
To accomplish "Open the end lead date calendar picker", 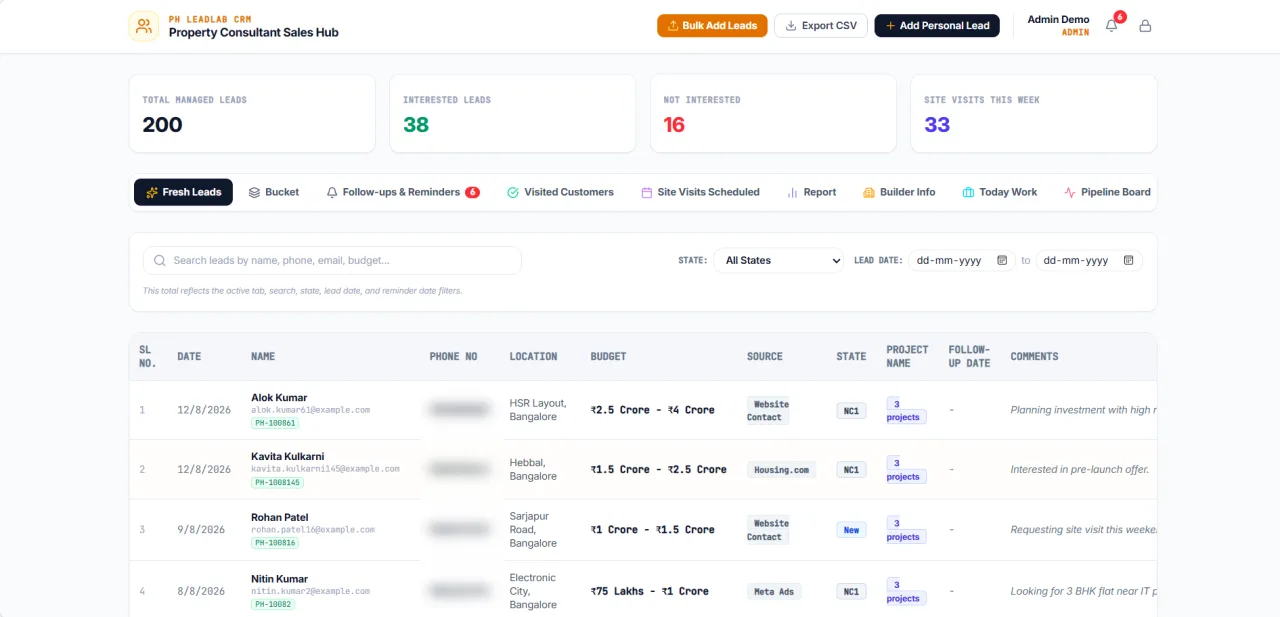I will tap(1128, 260).
